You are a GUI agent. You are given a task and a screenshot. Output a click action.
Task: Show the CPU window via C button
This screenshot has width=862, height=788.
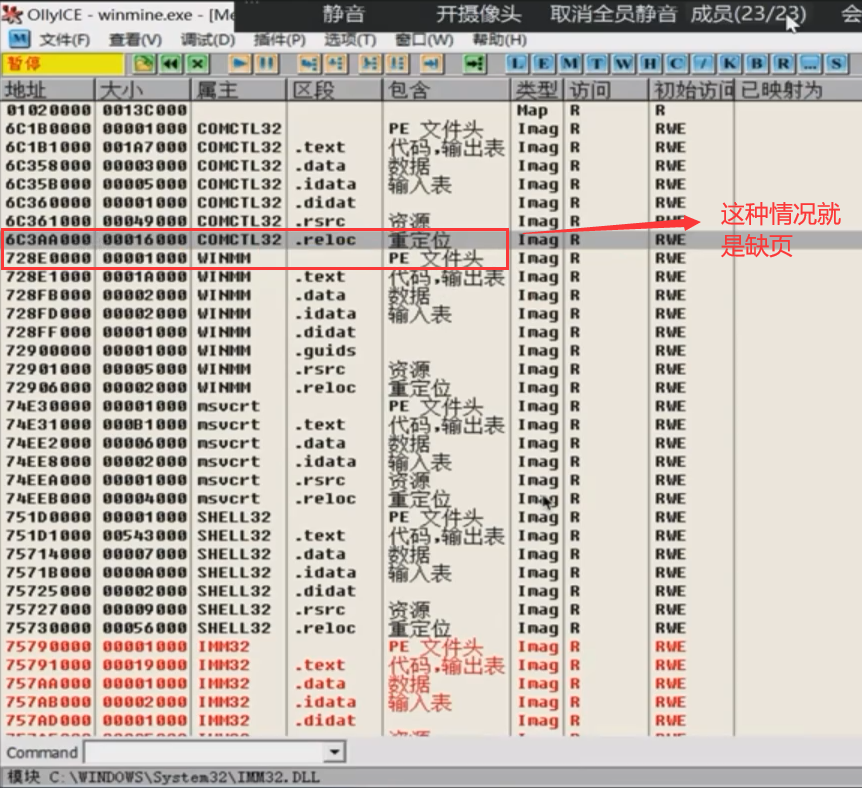[x=677, y=64]
